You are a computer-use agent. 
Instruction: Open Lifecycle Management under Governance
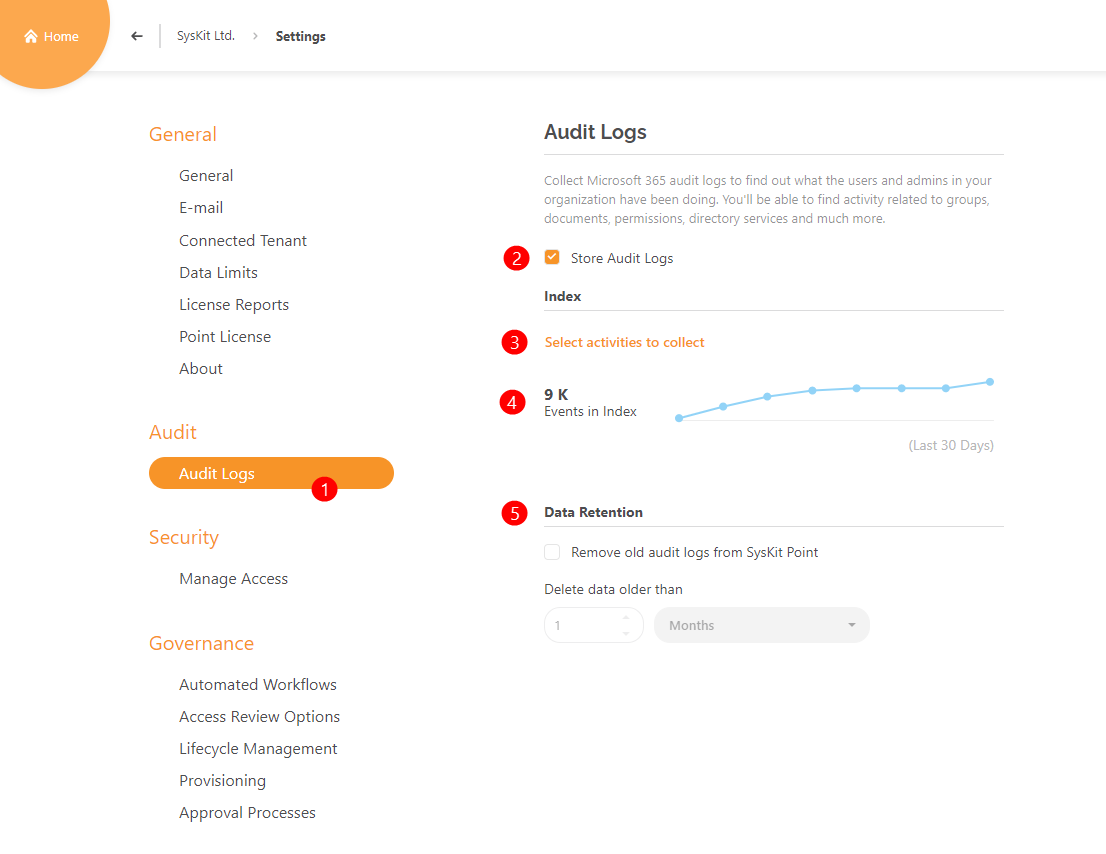(x=258, y=748)
